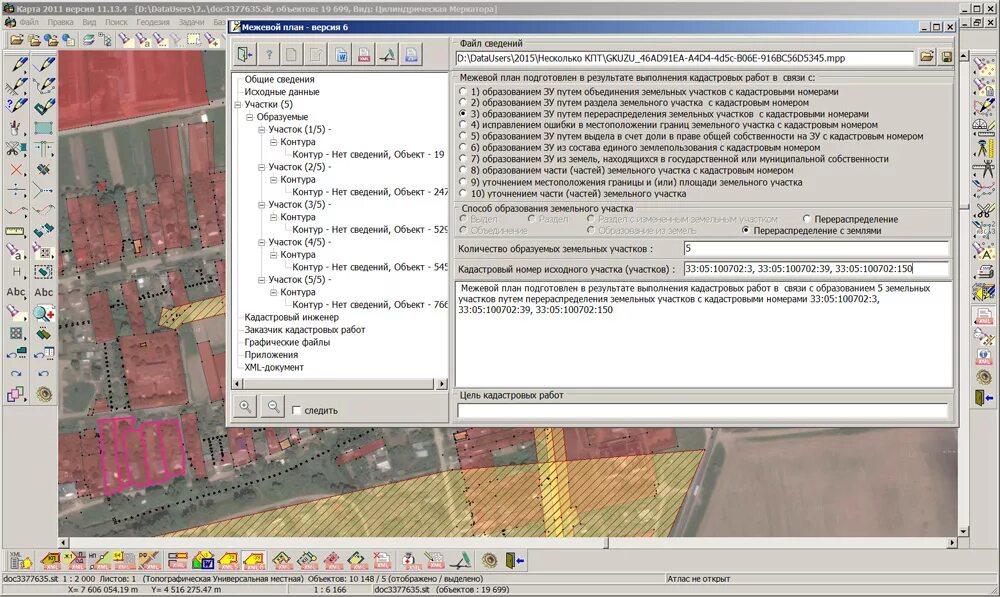Click the dashed selection rectangle icon in main toolbar

(x=194, y=40)
